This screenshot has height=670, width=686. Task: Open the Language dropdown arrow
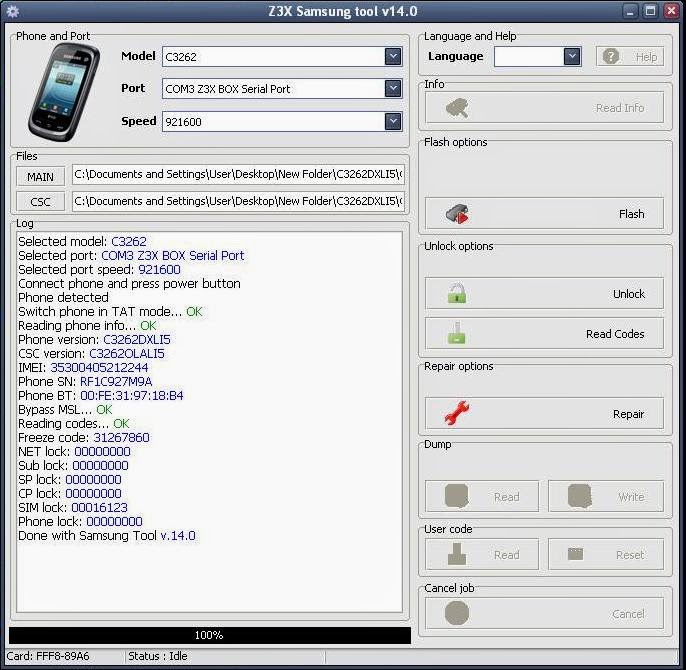(572, 56)
